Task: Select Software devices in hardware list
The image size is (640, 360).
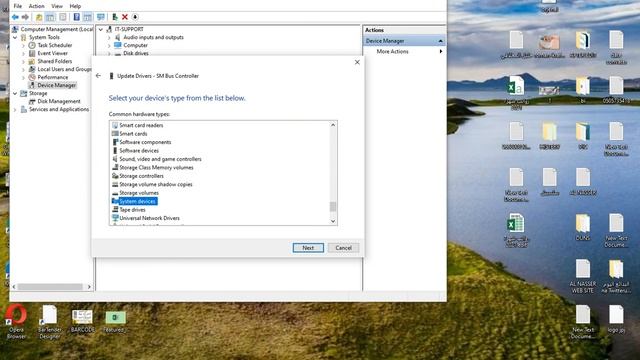Action: 139,151
